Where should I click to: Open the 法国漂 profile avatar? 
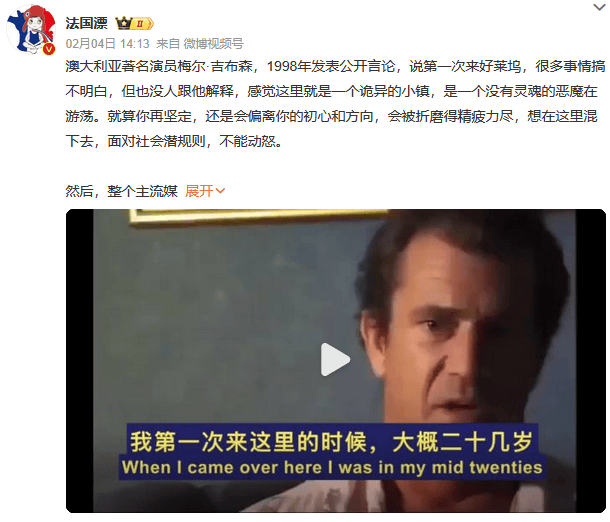coord(31,30)
